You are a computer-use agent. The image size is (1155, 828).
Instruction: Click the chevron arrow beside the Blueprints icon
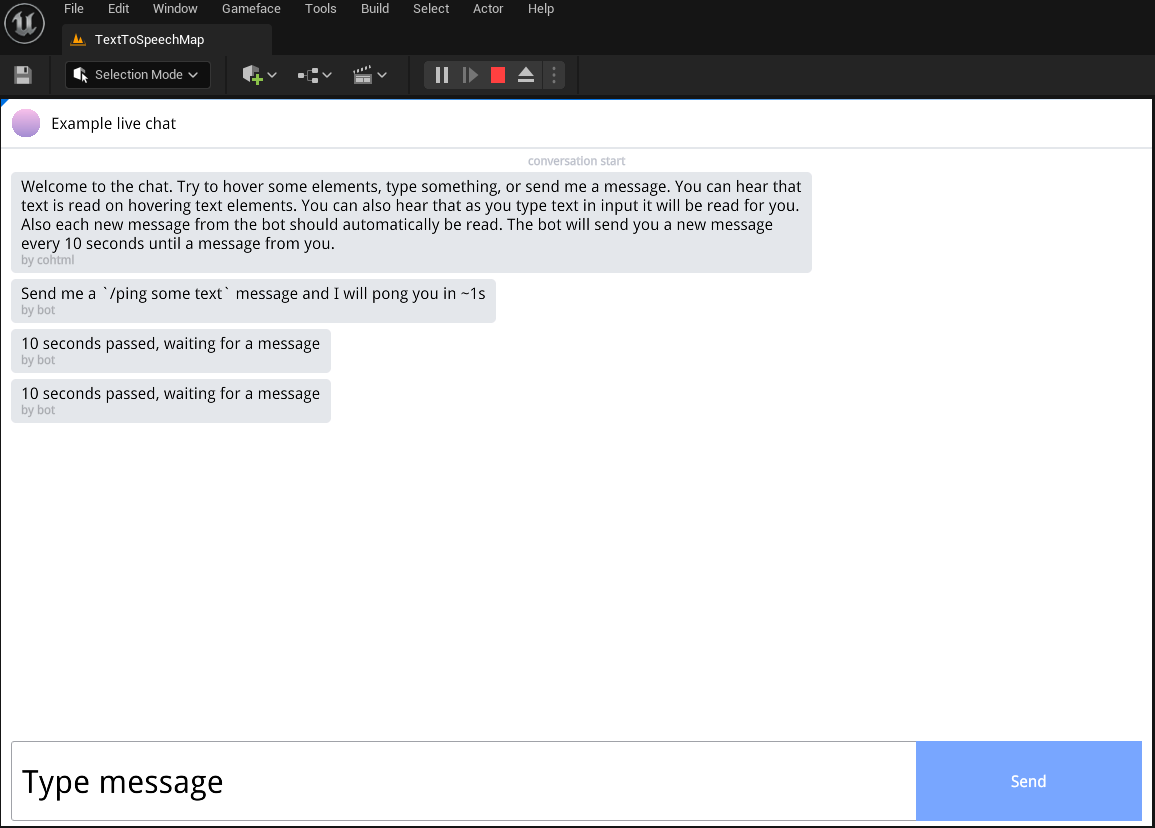point(327,75)
